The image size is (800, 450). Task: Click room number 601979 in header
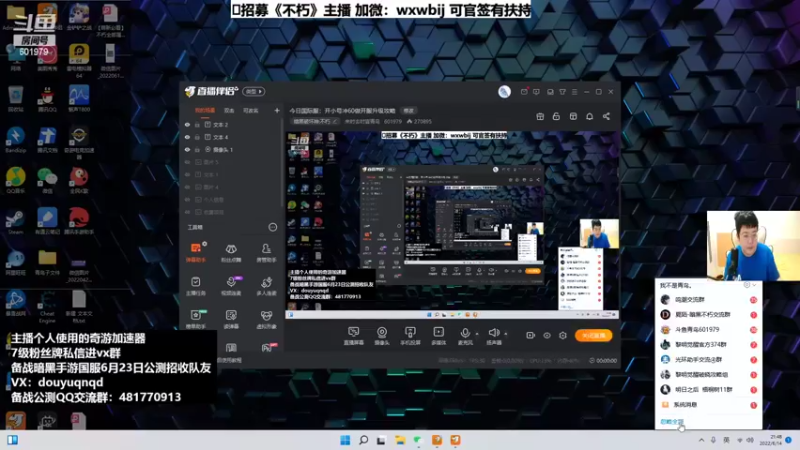coord(393,121)
